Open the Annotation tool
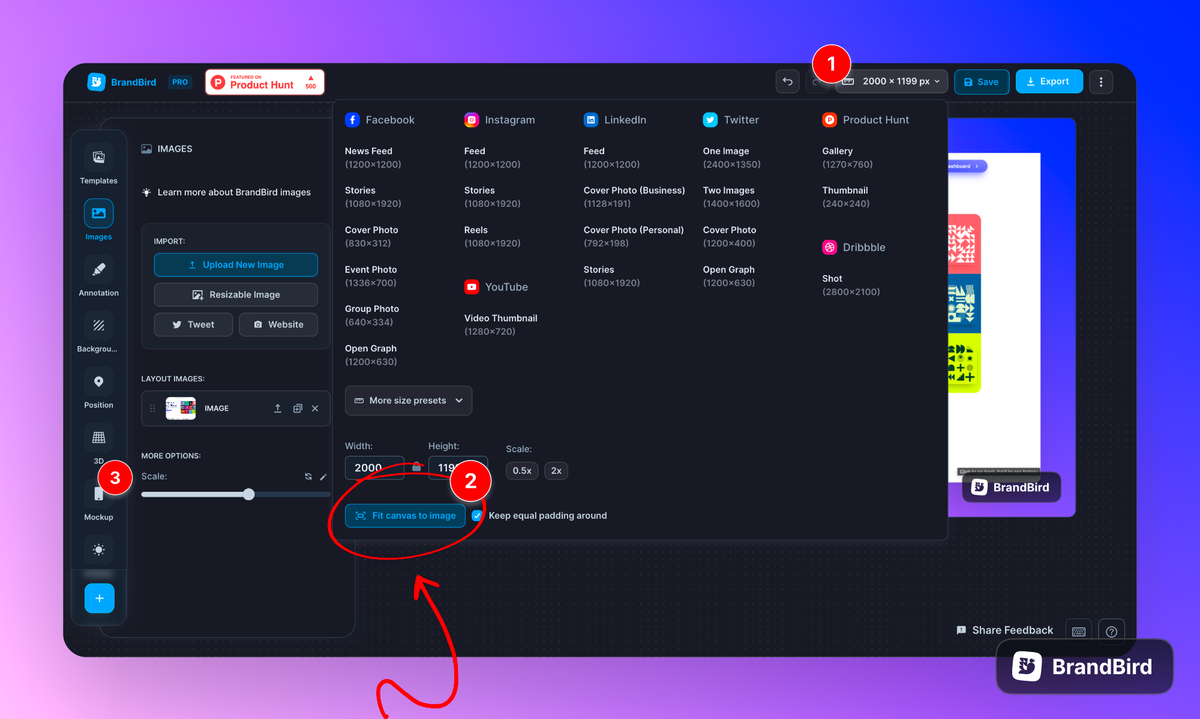The width and height of the screenshot is (1200, 719). (x=99, y=277)
